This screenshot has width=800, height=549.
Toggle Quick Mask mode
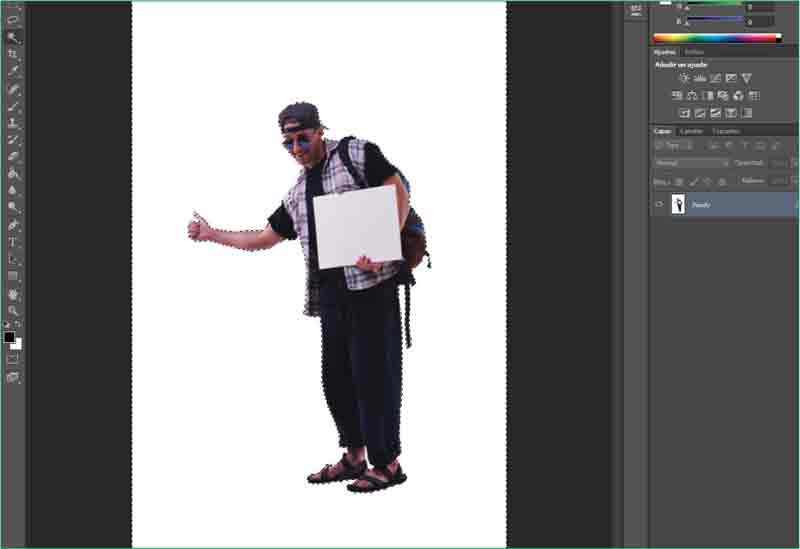pos(13,359)
